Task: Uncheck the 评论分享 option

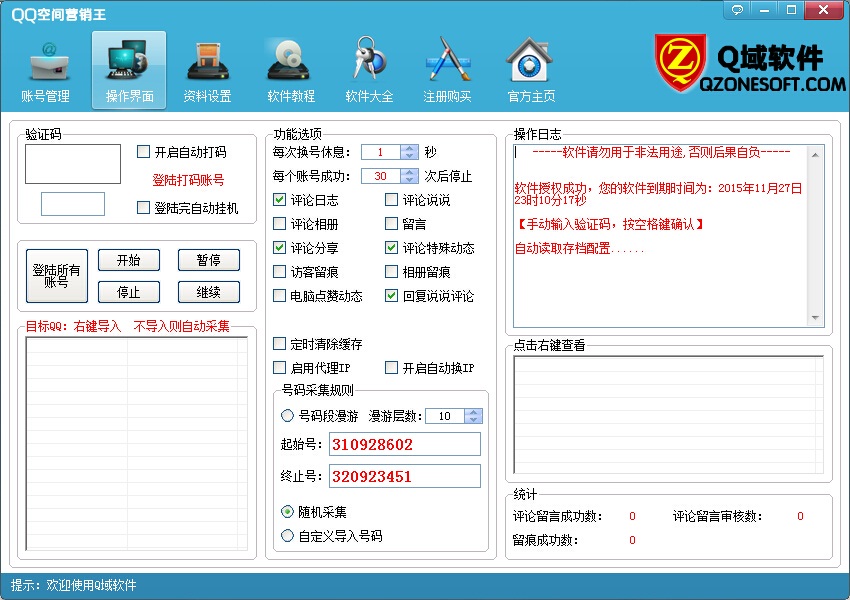Action: point(279,248)
